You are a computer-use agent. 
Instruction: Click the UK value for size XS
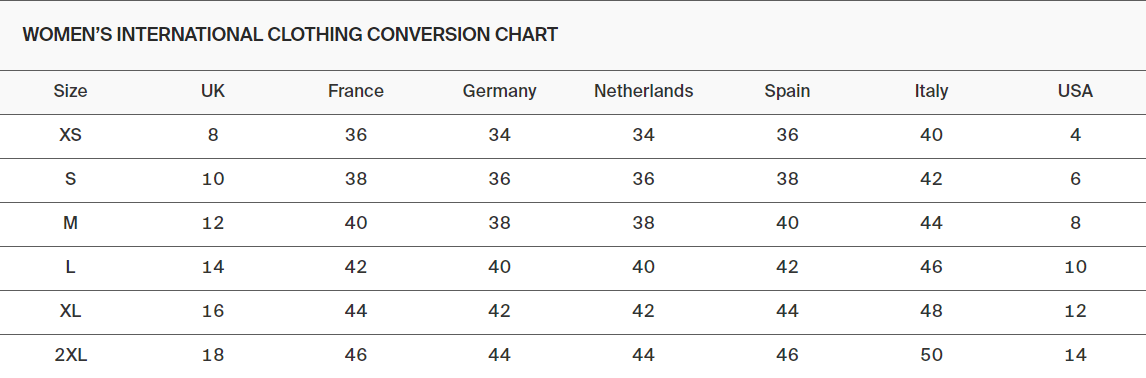point(213,135)
